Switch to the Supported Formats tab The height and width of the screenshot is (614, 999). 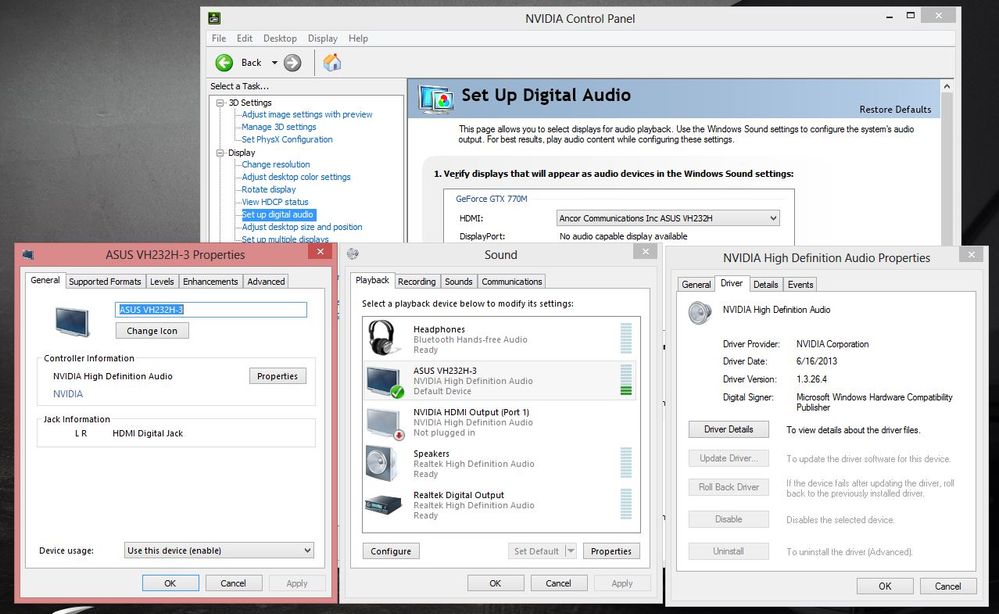(104, 282)
